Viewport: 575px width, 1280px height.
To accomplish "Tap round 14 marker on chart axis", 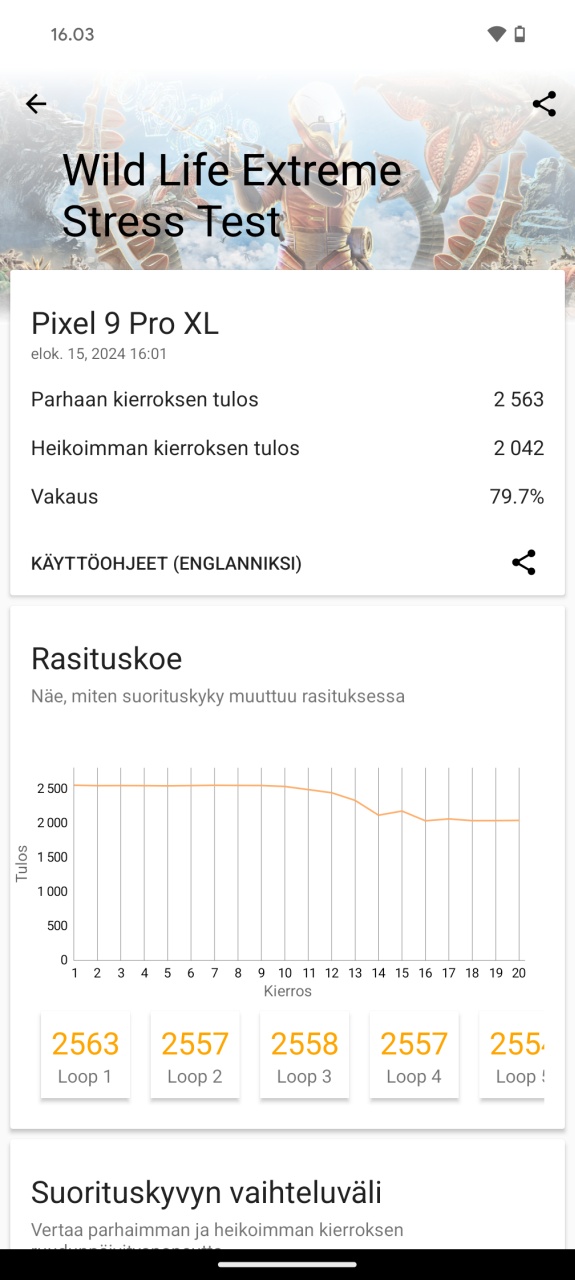I will 379,972.
